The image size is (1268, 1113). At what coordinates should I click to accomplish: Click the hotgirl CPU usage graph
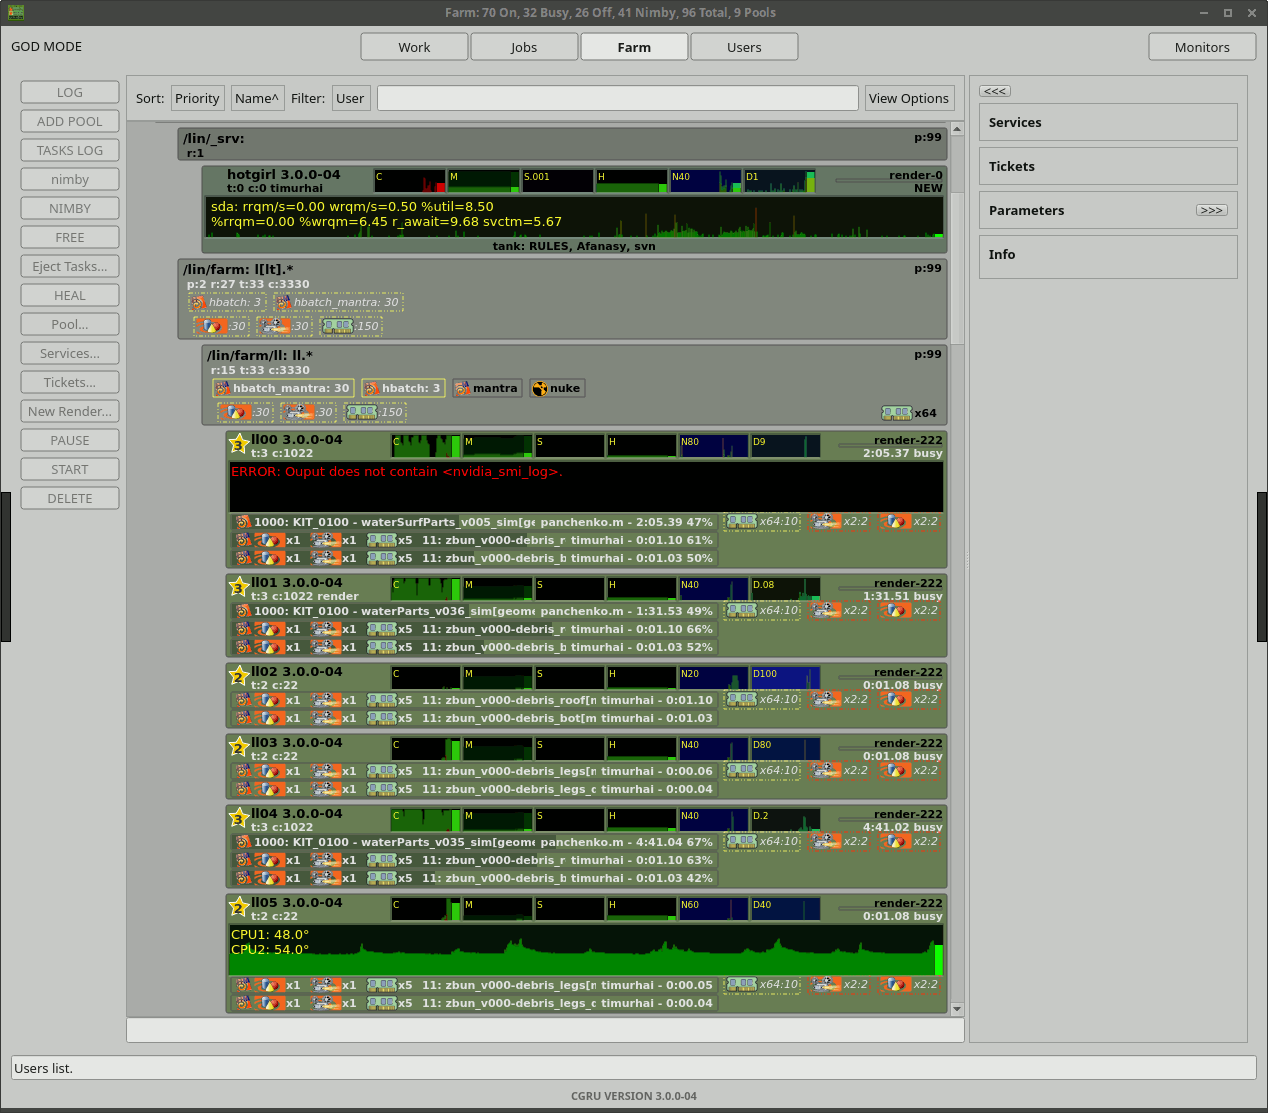[x=410, y=181]
